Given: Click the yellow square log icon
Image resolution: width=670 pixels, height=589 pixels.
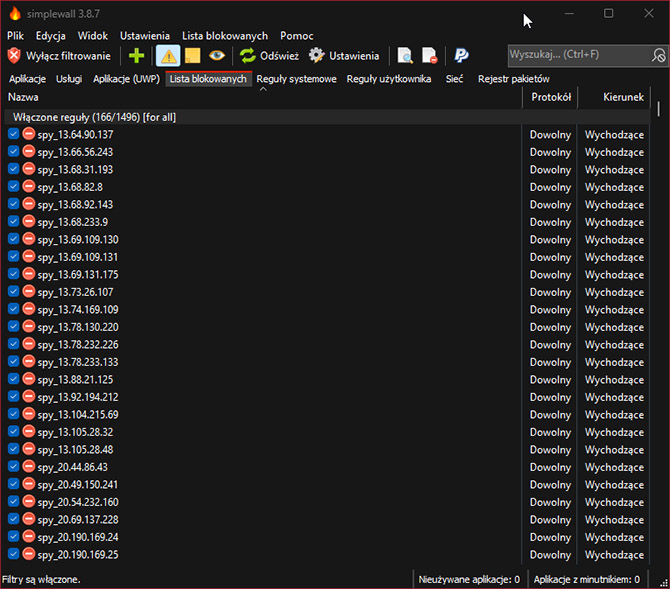Looking at the screenshot, I should tap(193, 56).
